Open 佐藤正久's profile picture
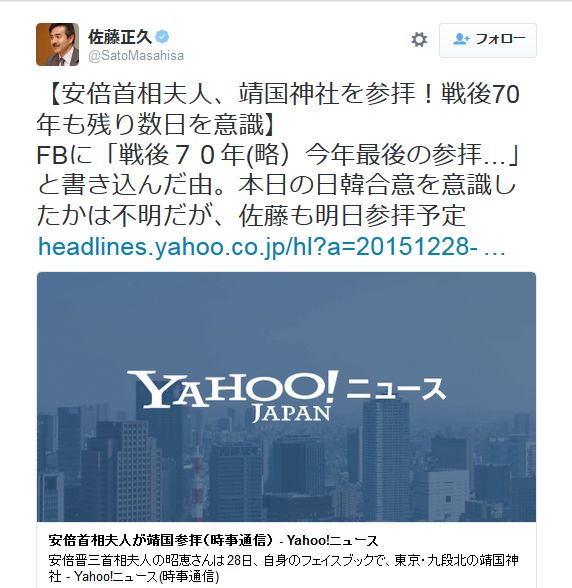 [x=57, y=44]
